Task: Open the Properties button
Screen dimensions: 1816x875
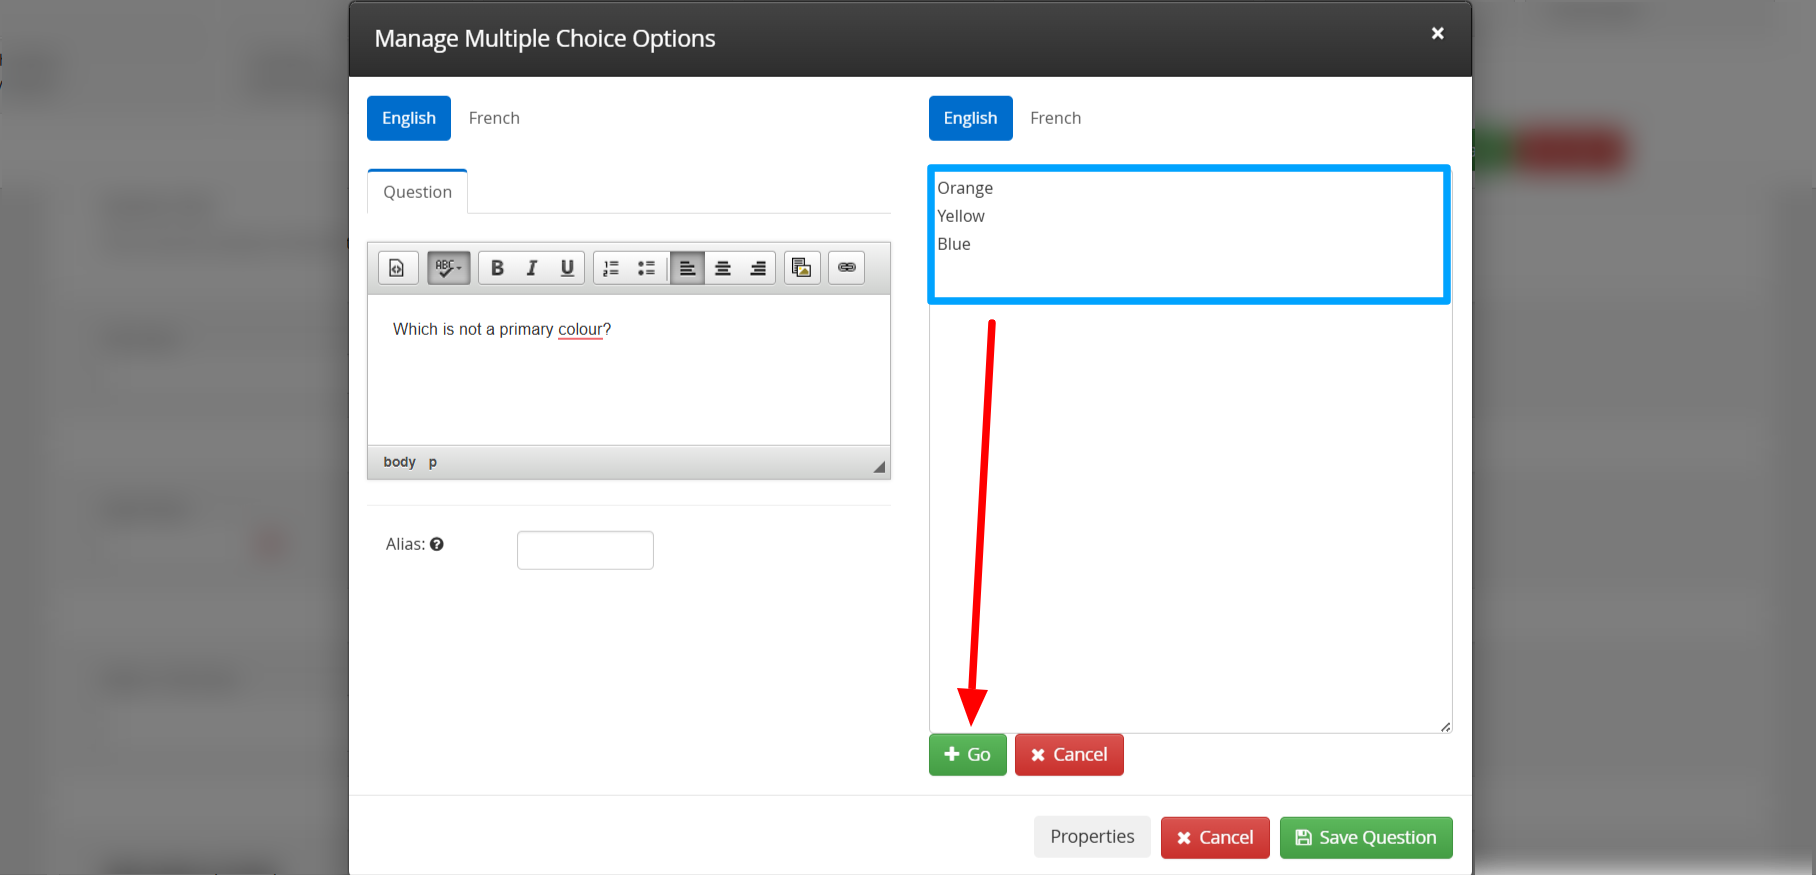Action: [x=1092, y=837]
